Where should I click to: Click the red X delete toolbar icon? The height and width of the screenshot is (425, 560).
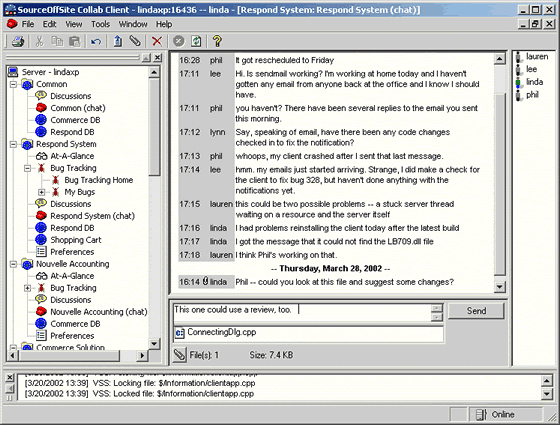tap(157, 41)
